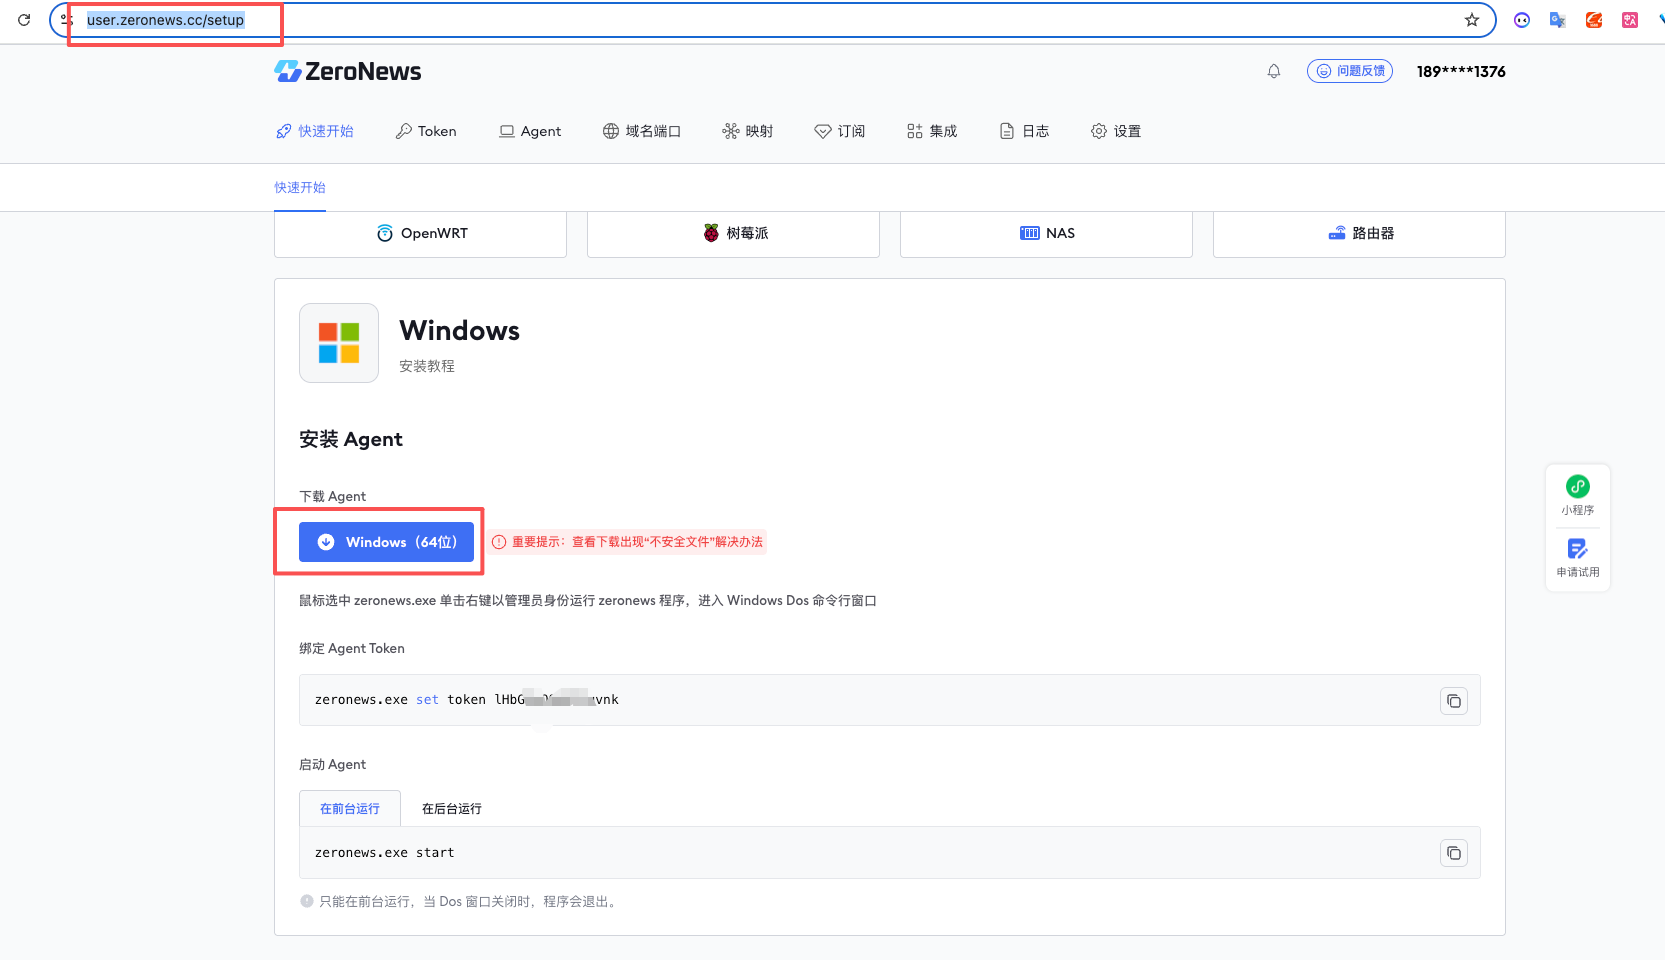Choose the 路由器 platform card
This screenshot has width=1665, height=960.
coord(1359,233)
